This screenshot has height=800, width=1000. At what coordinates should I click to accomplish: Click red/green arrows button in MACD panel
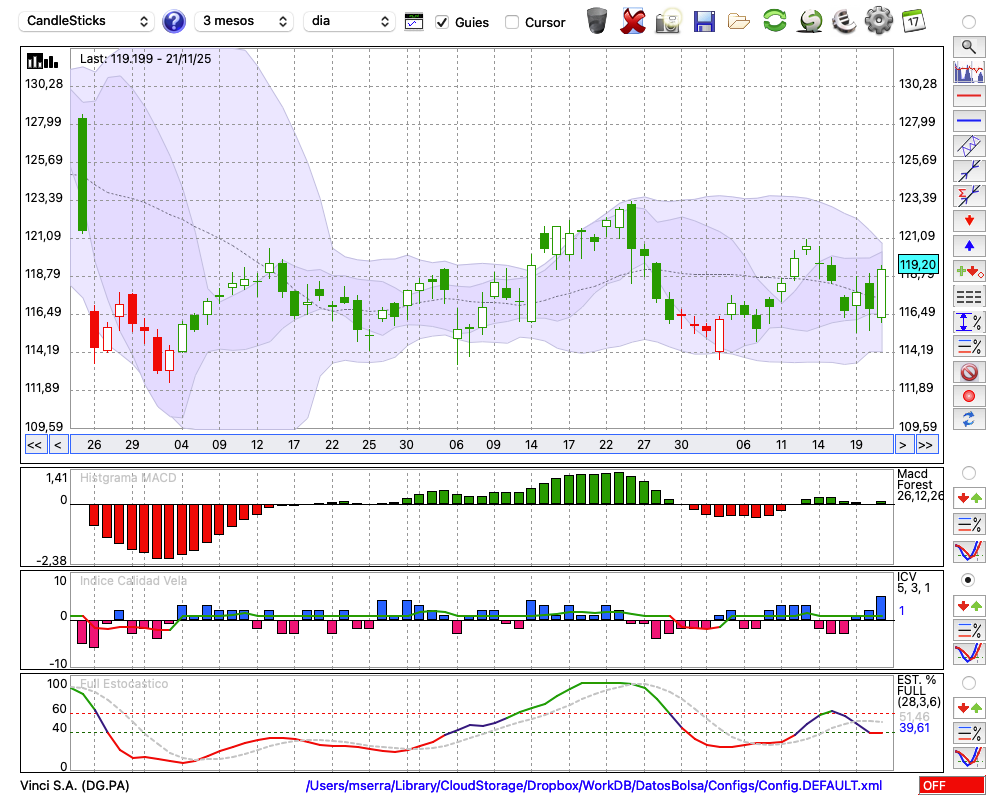pos(969,498)
